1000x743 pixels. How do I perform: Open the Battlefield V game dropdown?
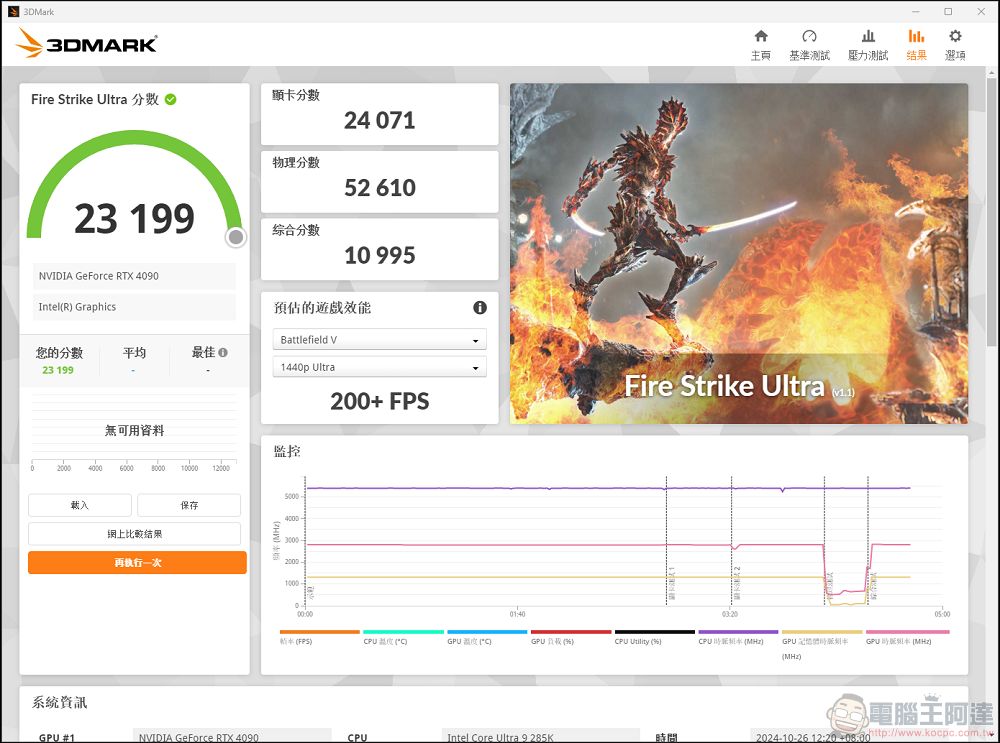point(379,339)
